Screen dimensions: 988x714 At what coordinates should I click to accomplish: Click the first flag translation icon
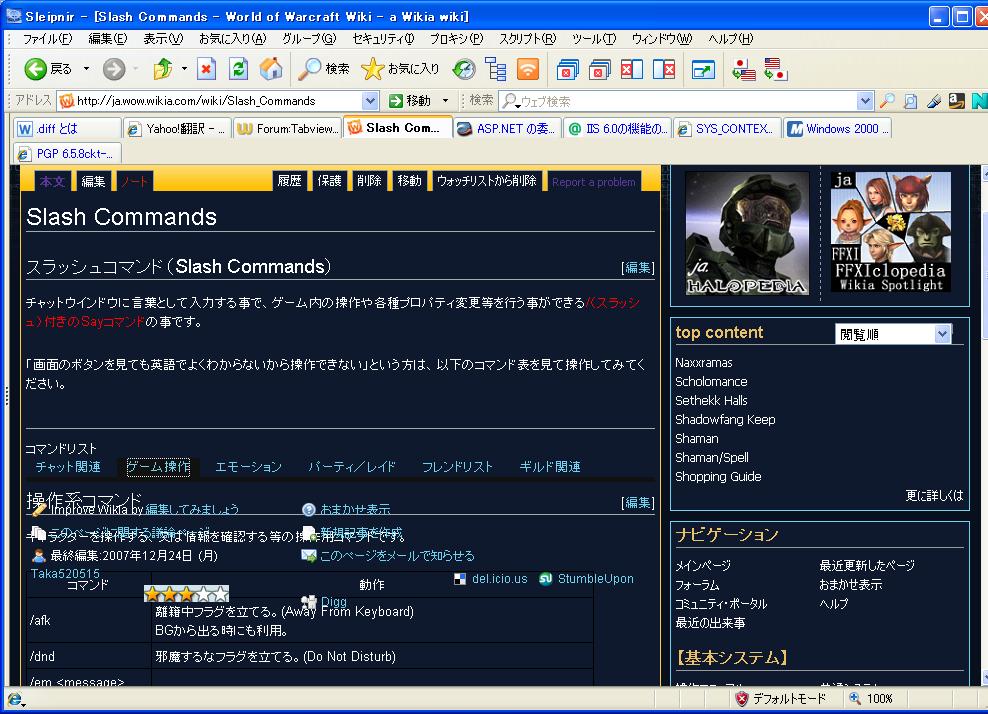tap(744, 69)
